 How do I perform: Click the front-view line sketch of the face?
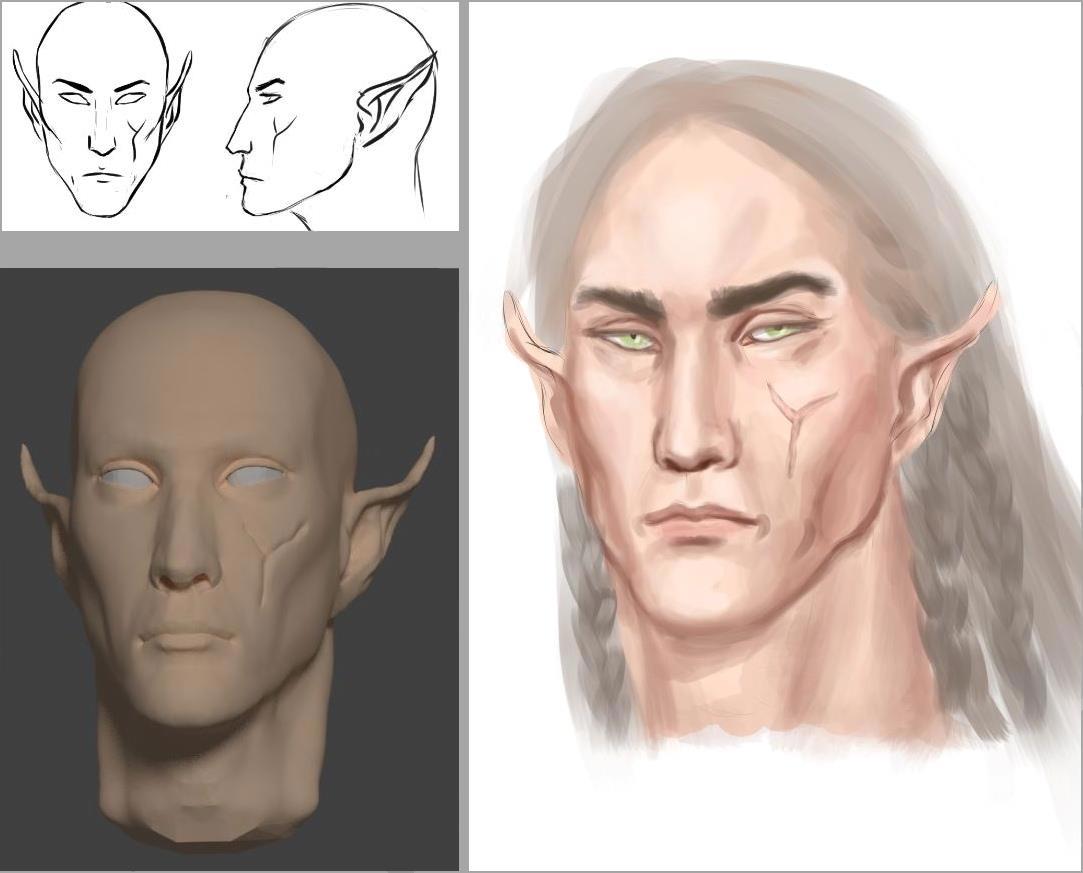click(102, 110)
